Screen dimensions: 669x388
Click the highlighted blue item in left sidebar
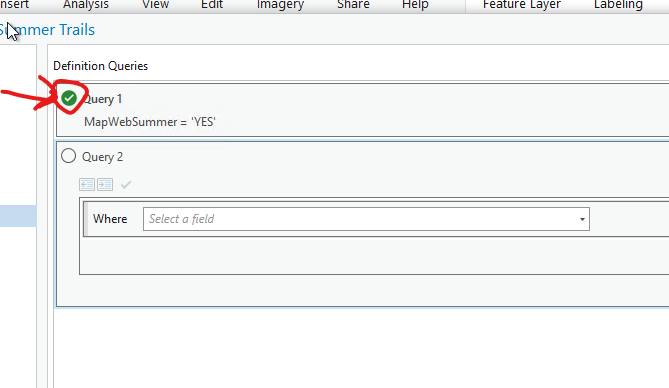18,216
